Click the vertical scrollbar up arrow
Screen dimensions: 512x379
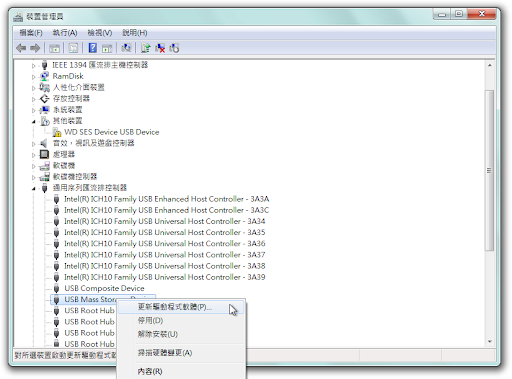click(490, 66)
